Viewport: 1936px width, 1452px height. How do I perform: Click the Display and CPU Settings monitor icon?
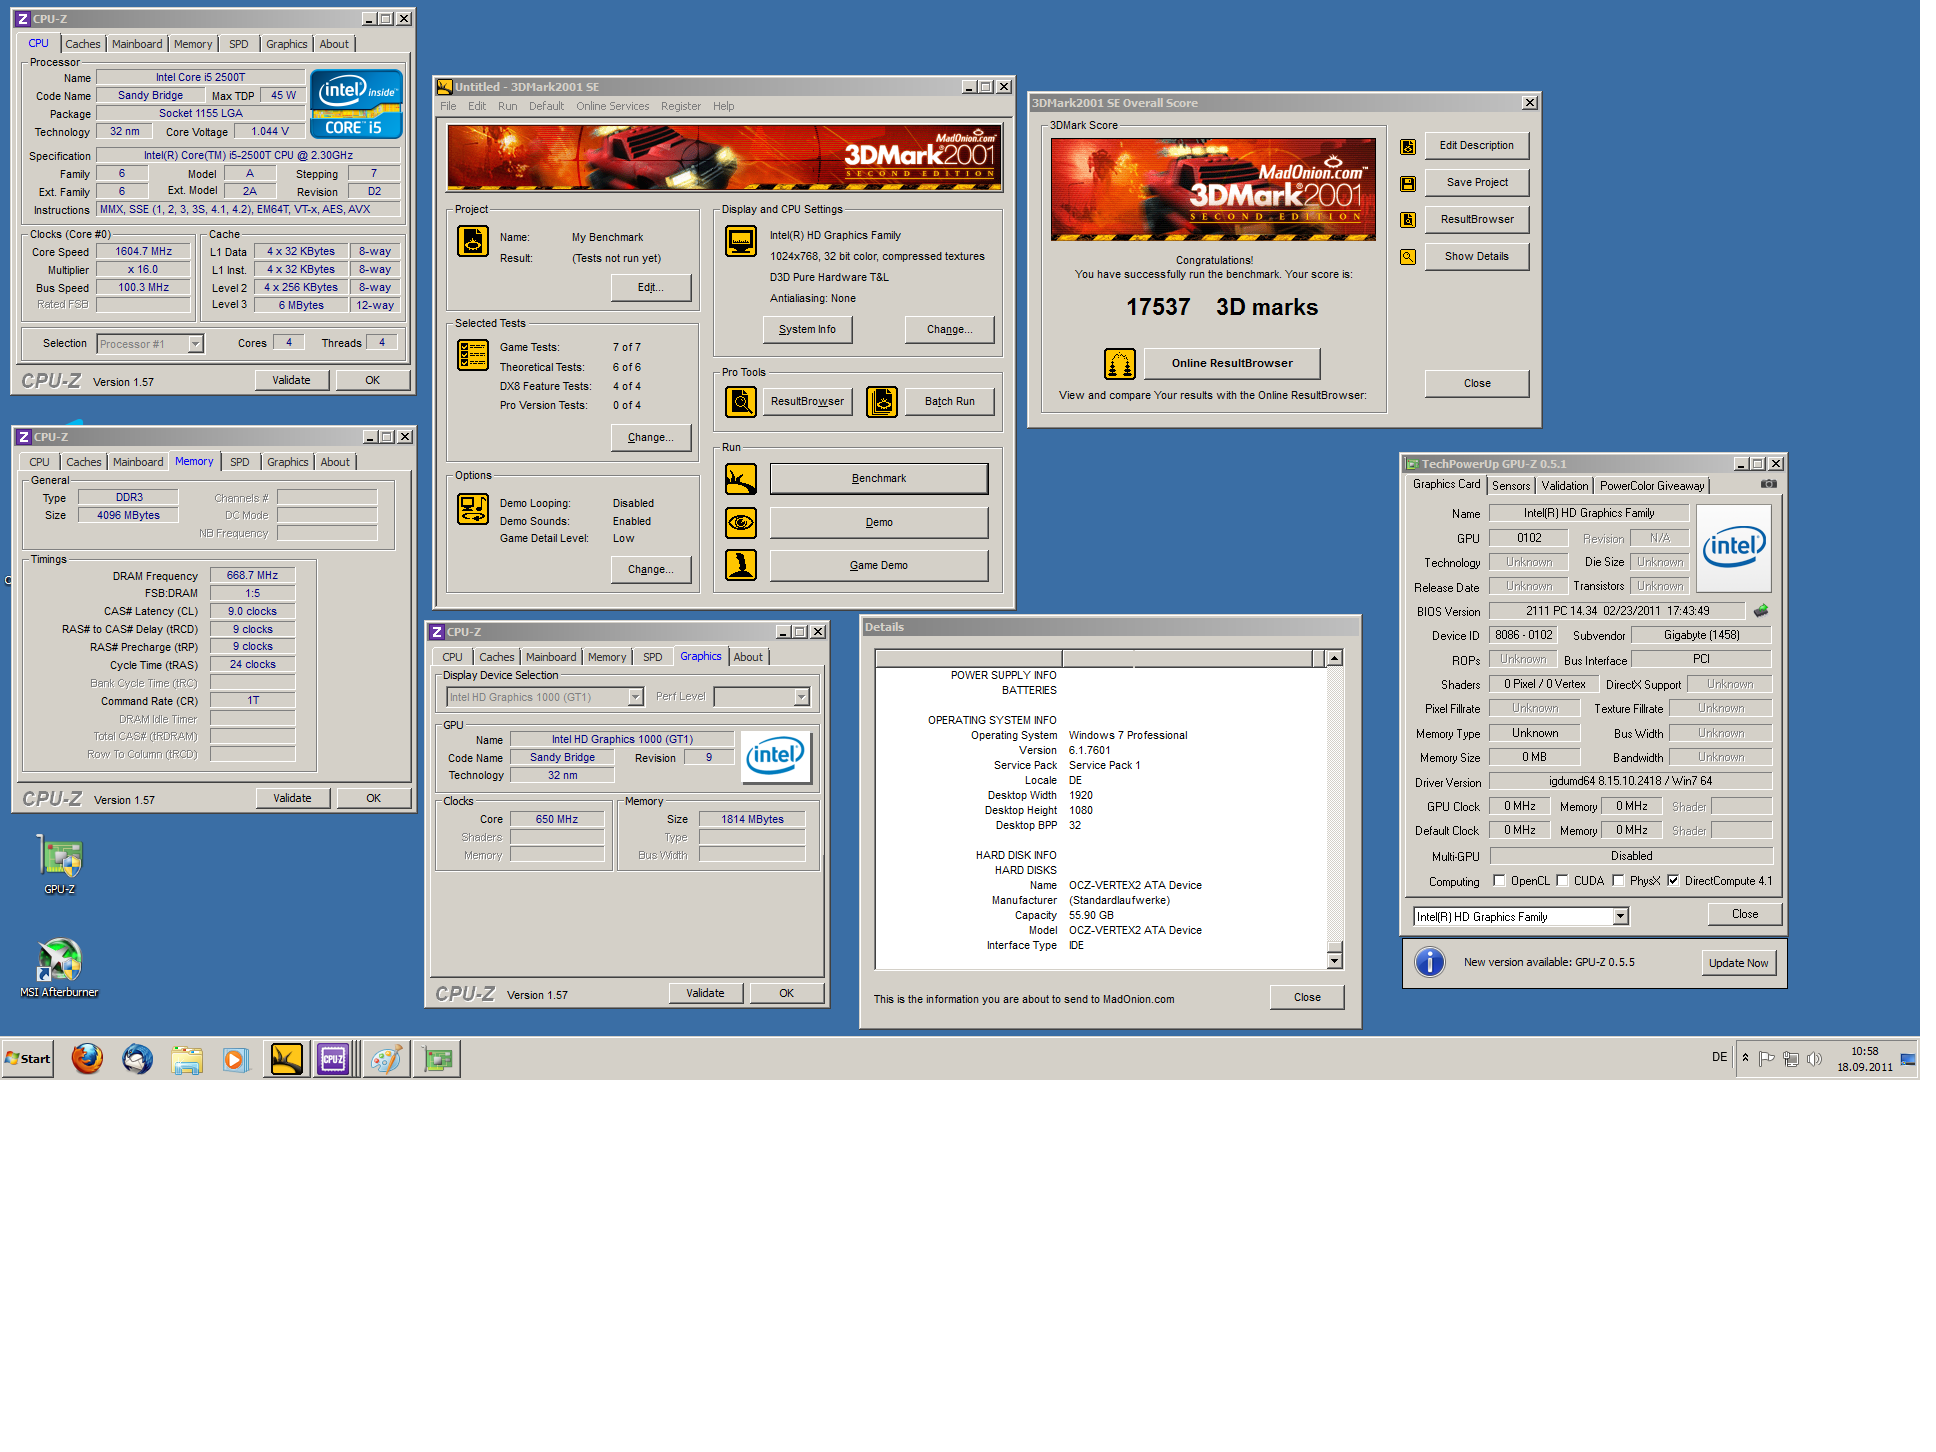coord(741,241)
